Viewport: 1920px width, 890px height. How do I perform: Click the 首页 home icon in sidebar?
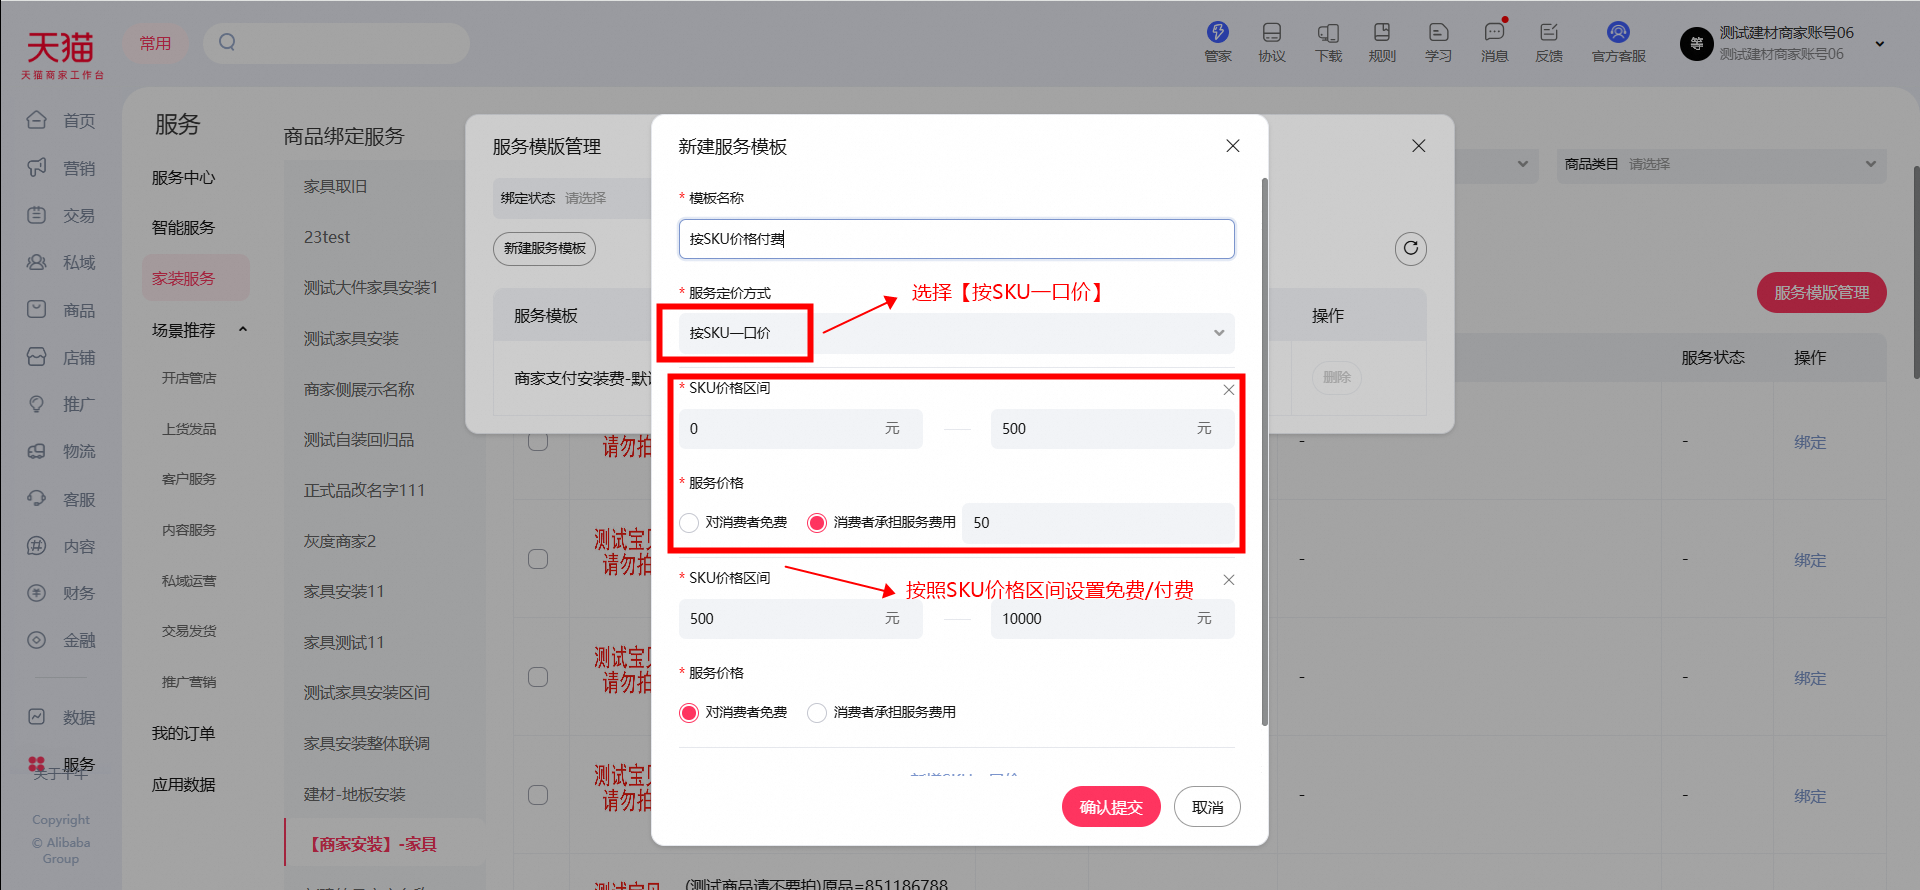[37, 120]
